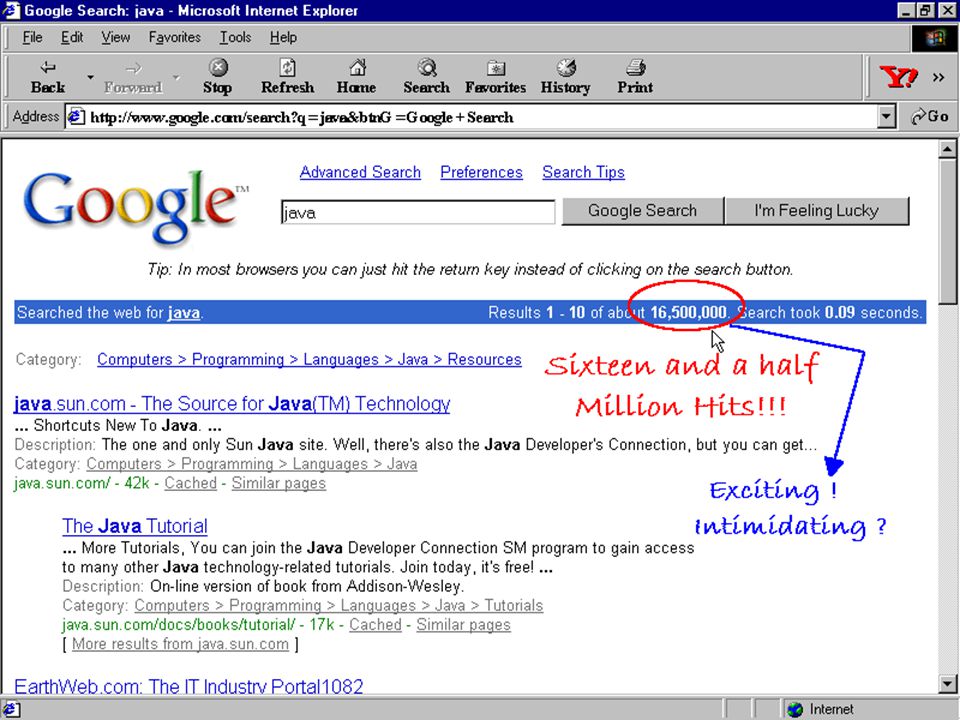Click the scrollbar down arrow
The height and width of the screenshot is (720, 960).
click(x=947, y=683)
